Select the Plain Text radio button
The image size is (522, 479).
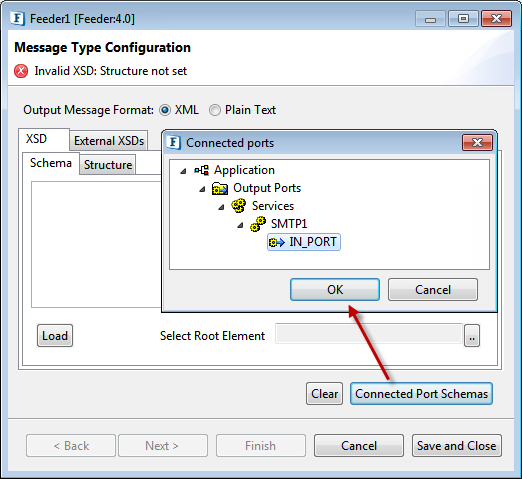[215, 110]
